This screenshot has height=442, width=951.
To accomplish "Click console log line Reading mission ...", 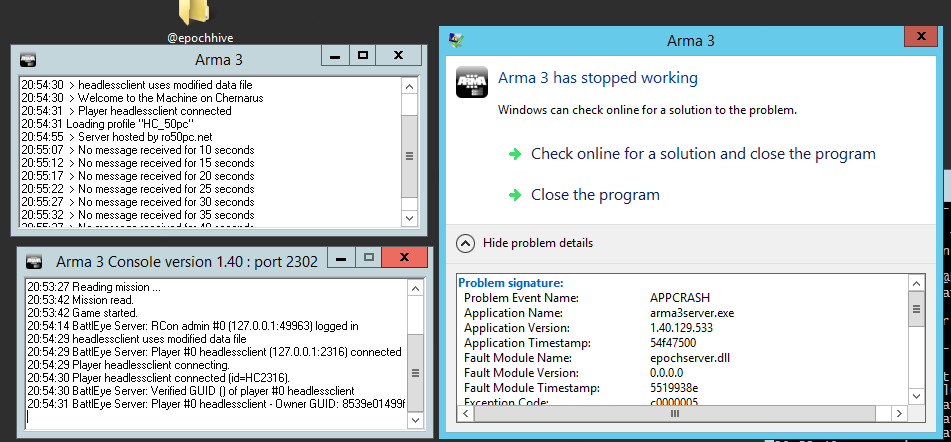I will click(x=94, y=287).
